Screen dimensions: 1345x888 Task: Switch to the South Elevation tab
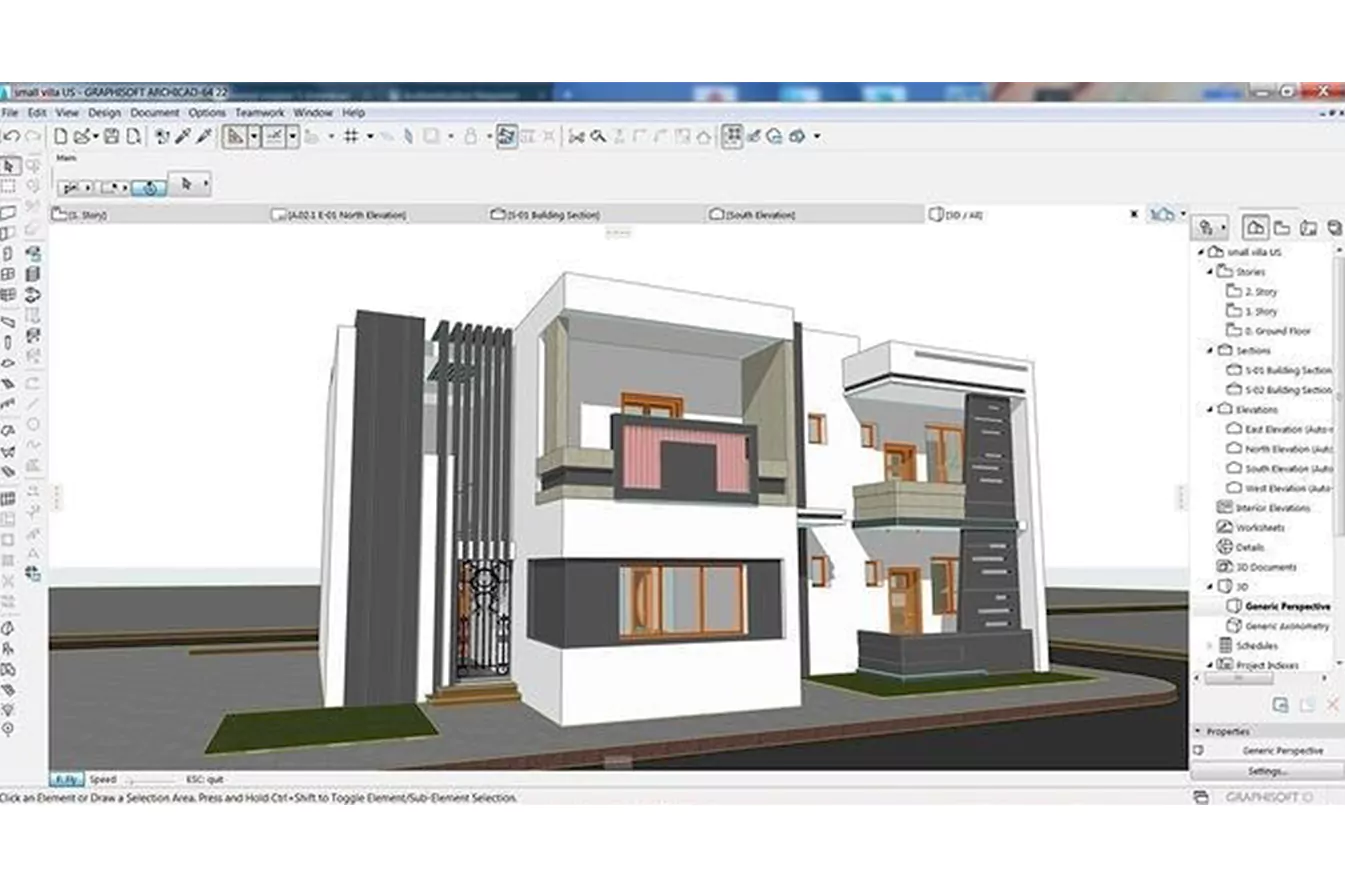(x=815, y=214)
